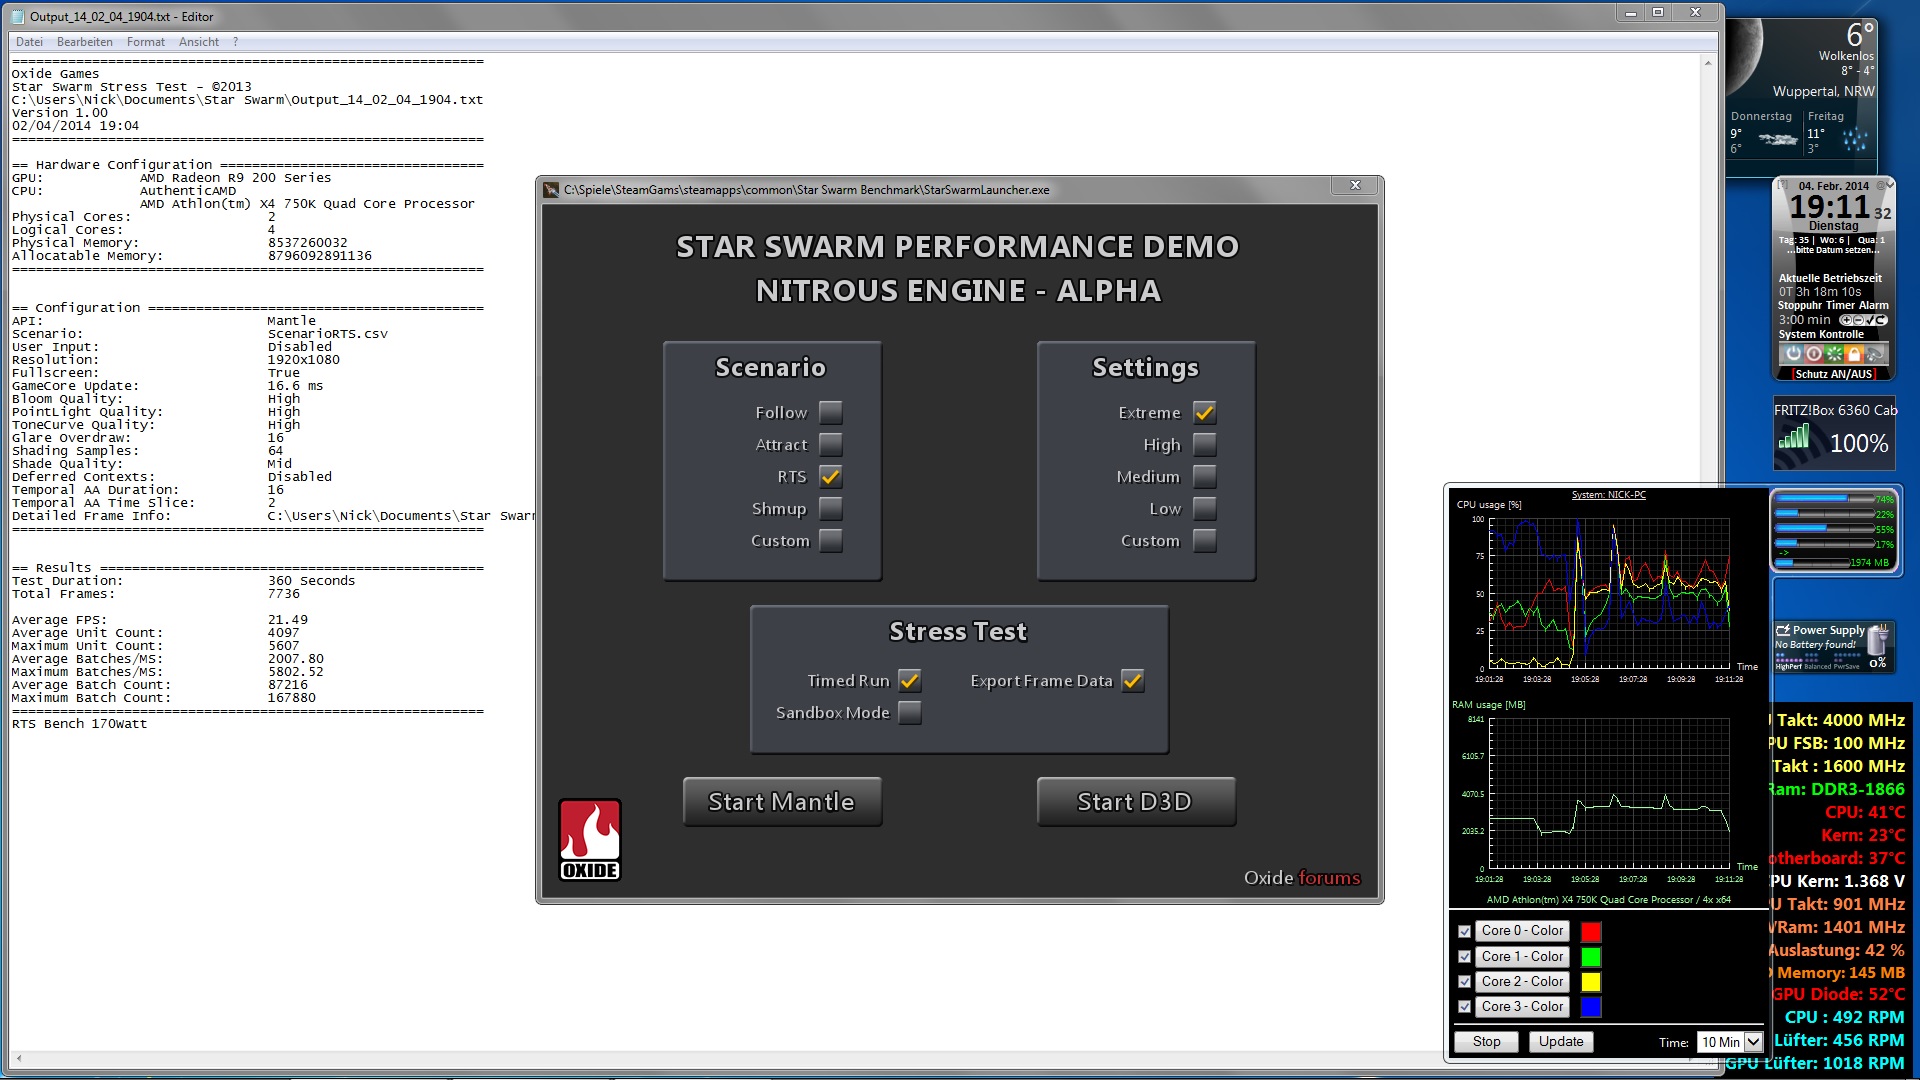Open the Bearbeiten menu
Viewport: 1920px width, 1080px height.
(x=84, y=42)
